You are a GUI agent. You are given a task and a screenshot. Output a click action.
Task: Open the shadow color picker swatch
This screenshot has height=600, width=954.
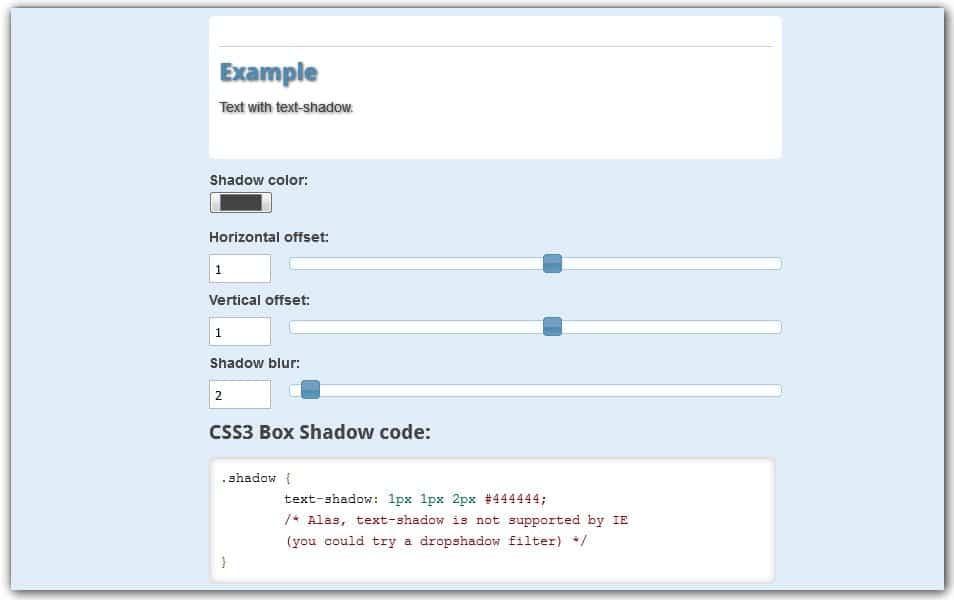click(240, 202)
